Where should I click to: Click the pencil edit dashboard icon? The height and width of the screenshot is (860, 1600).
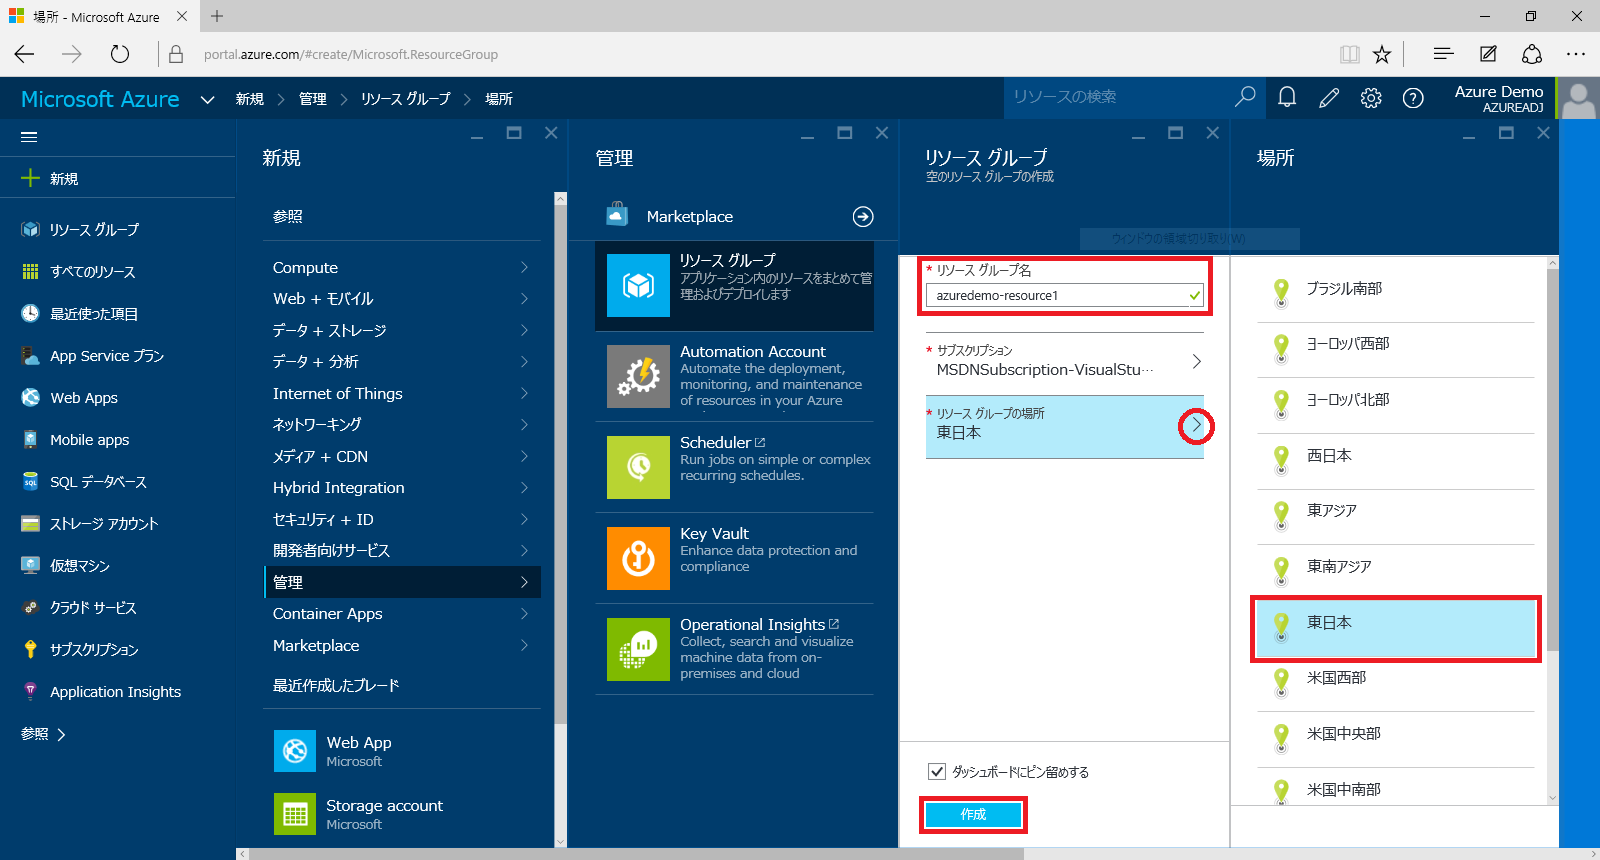coord(1329,97)
